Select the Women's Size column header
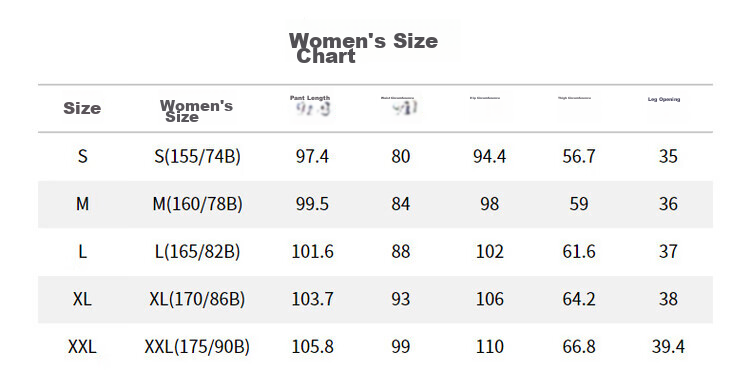 click(x=196, y=111)
